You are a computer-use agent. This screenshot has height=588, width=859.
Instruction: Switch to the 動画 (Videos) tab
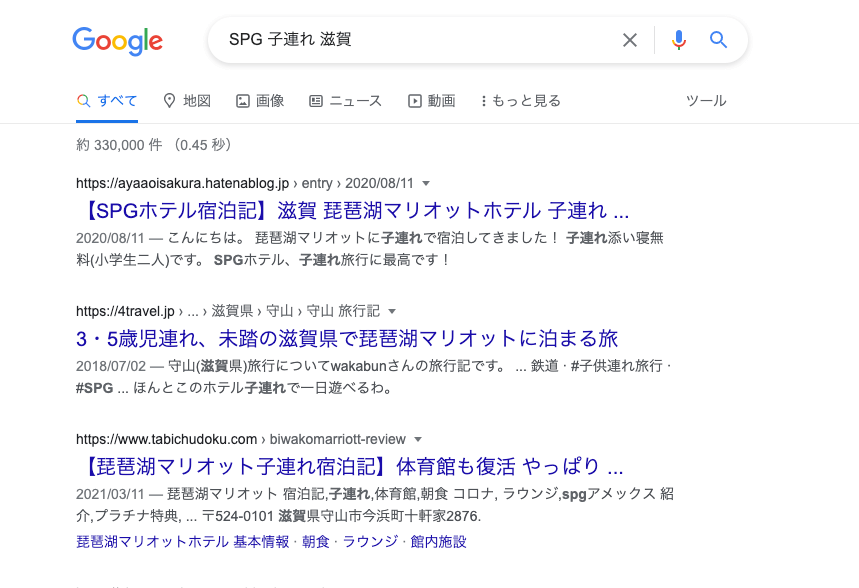pos(432,101)
